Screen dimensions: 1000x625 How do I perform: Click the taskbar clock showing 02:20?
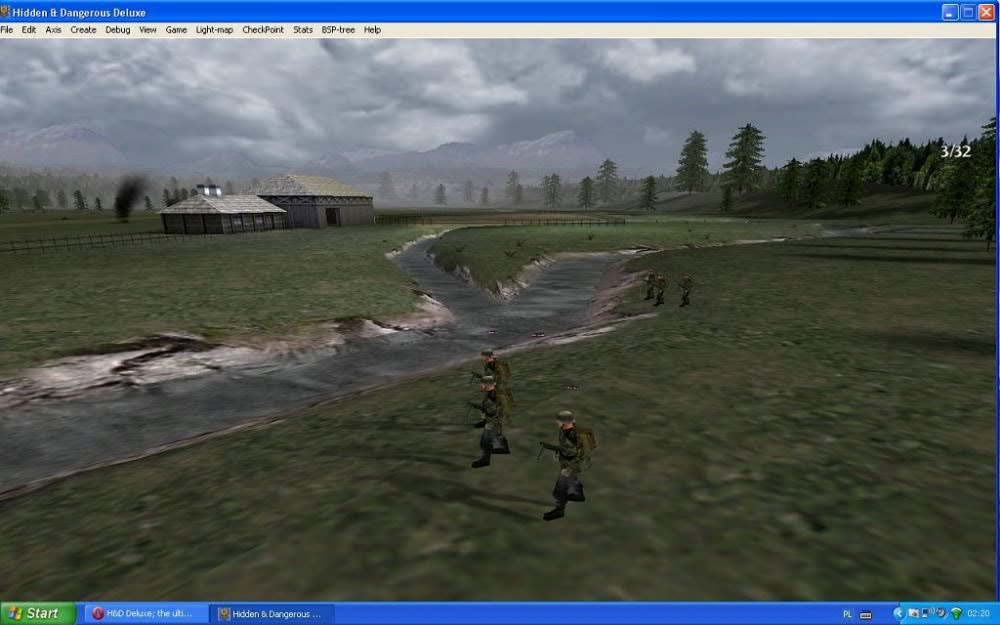pos(978,614)
